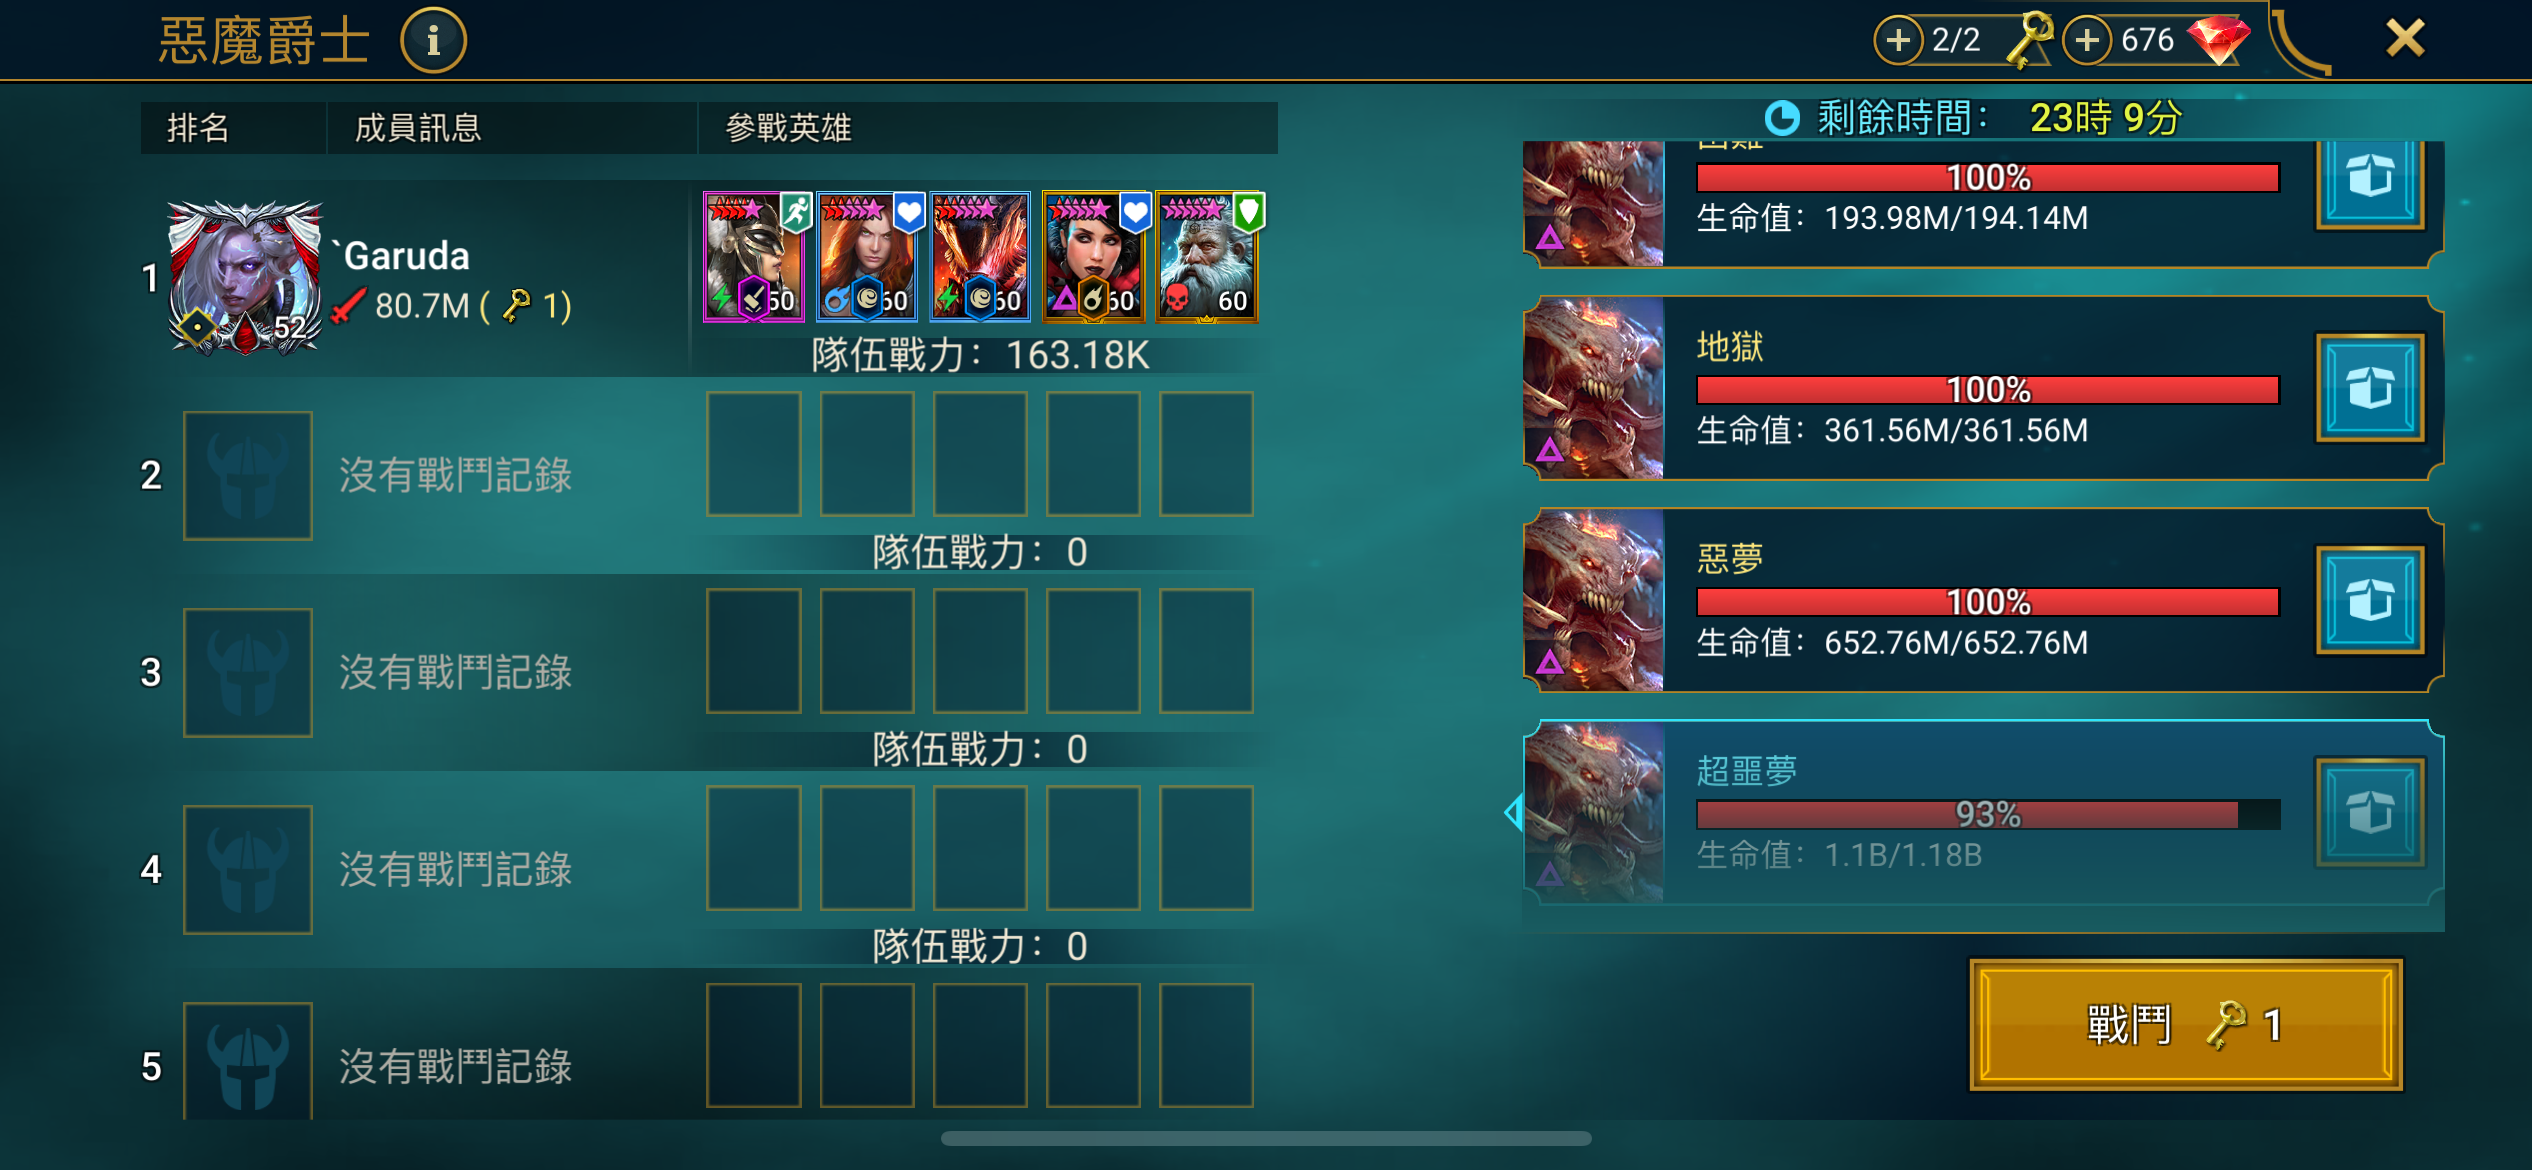Sort by 排名 column header
Screen dimensions: 2532x1170
click(x=198, y=128)
